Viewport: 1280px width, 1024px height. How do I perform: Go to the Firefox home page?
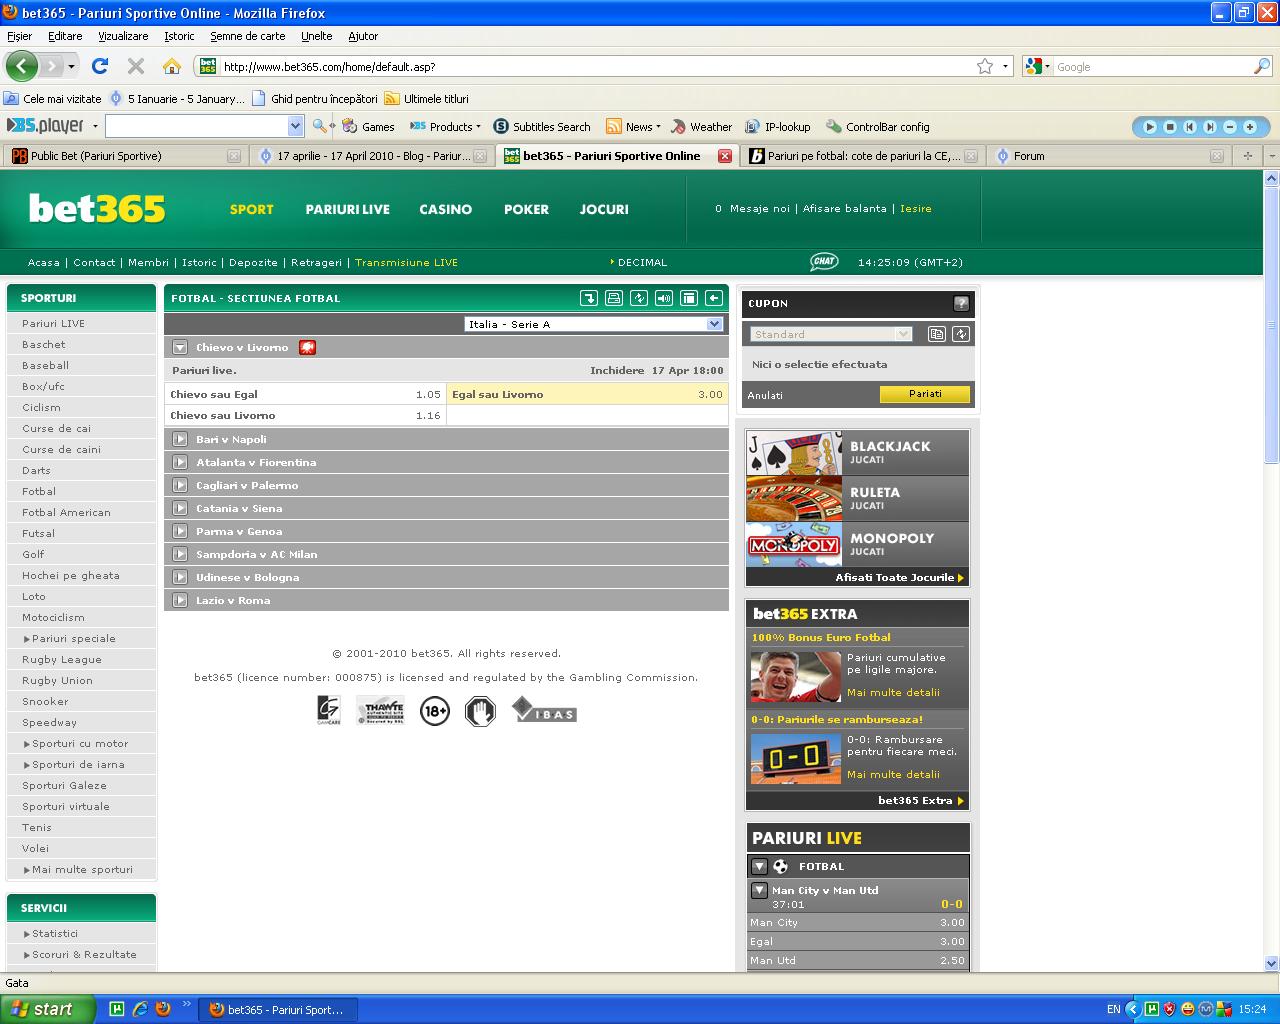click(172, 66)
